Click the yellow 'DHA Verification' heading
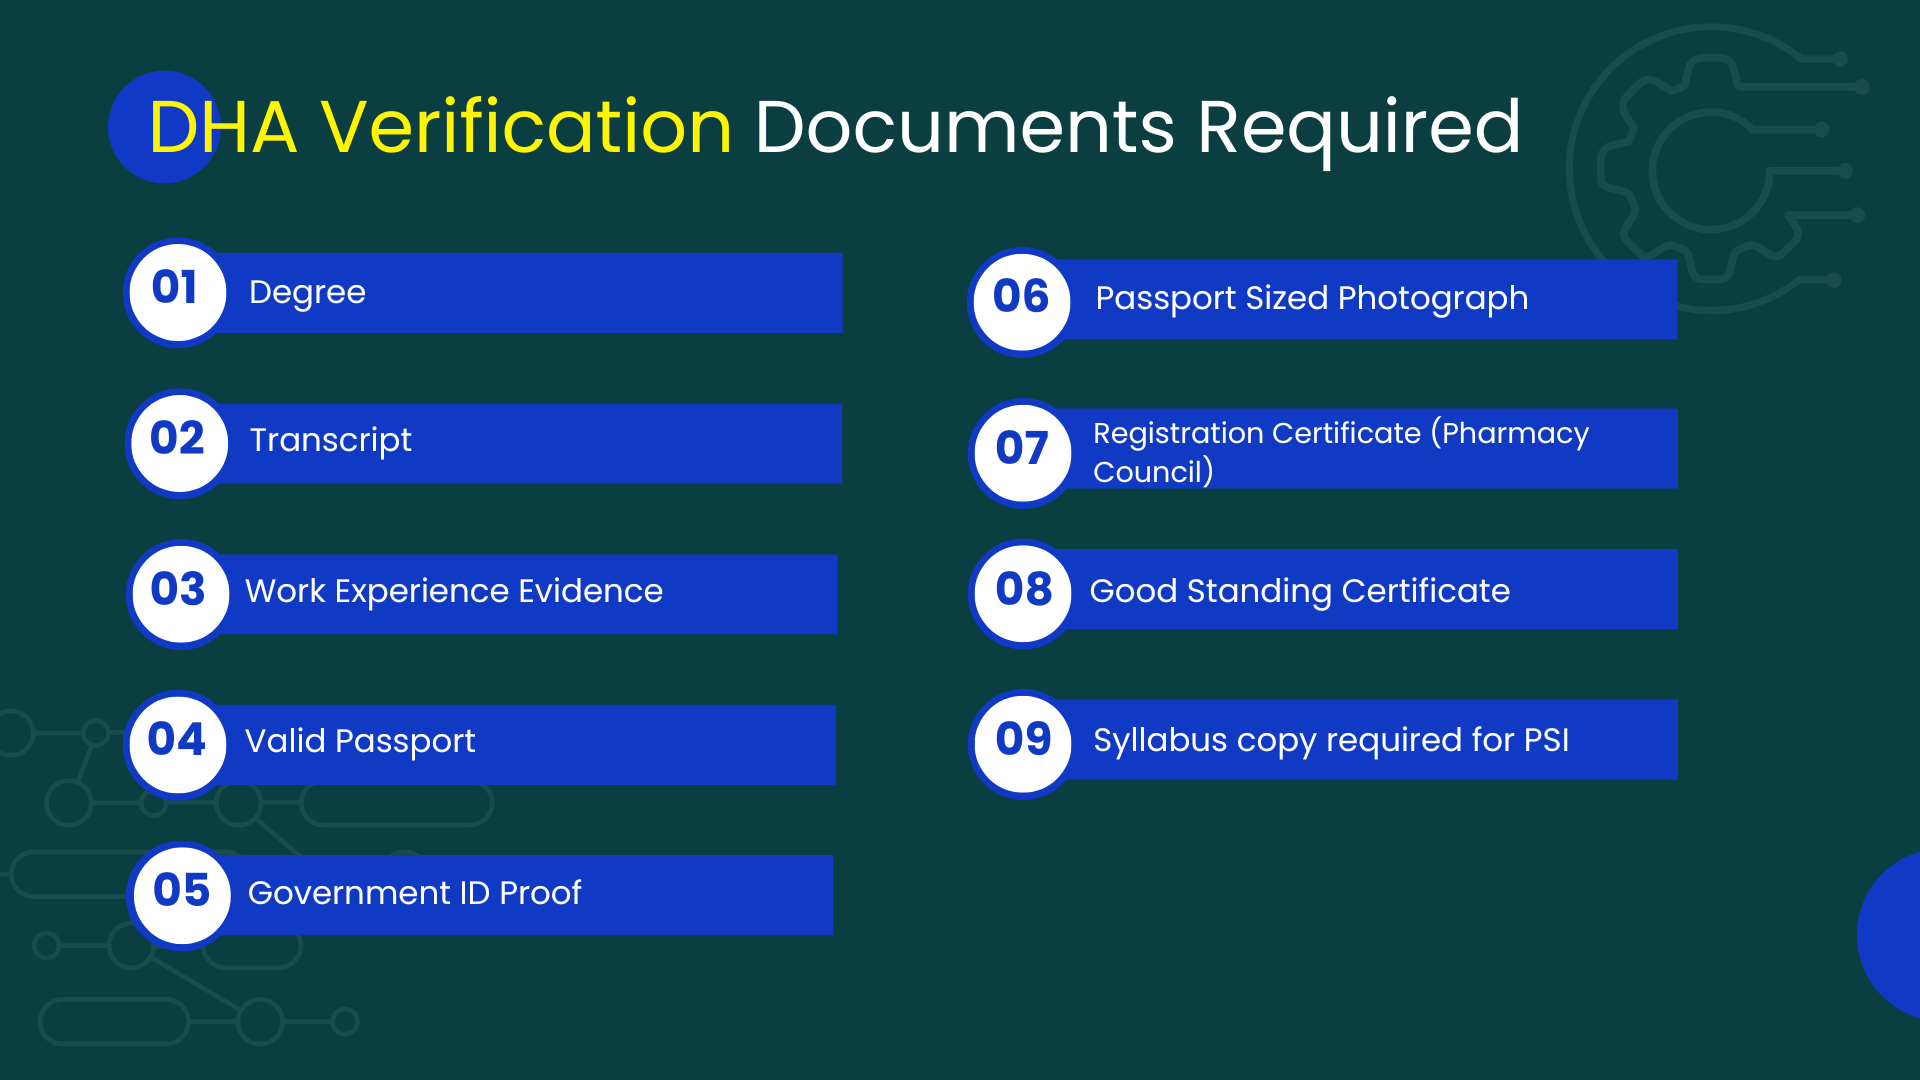 coord(440,127)
